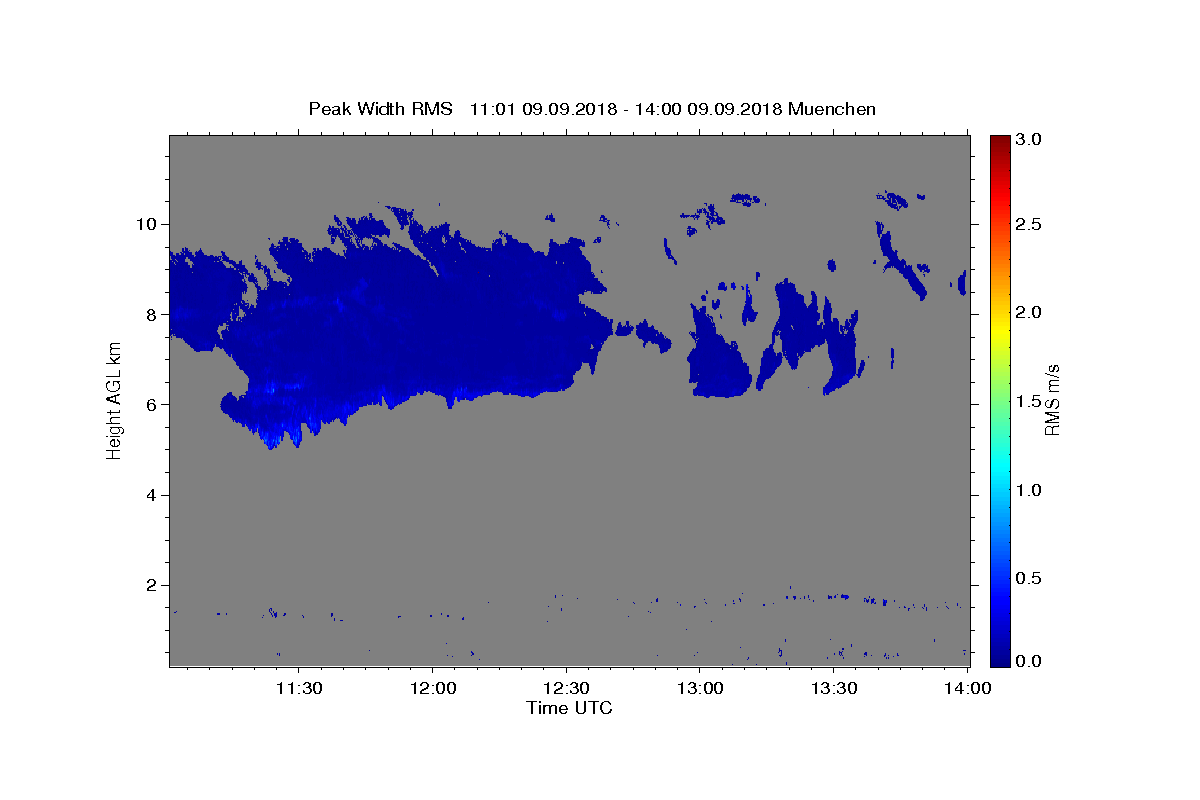Click the colorbar value 0.5

coord(1029,579)
